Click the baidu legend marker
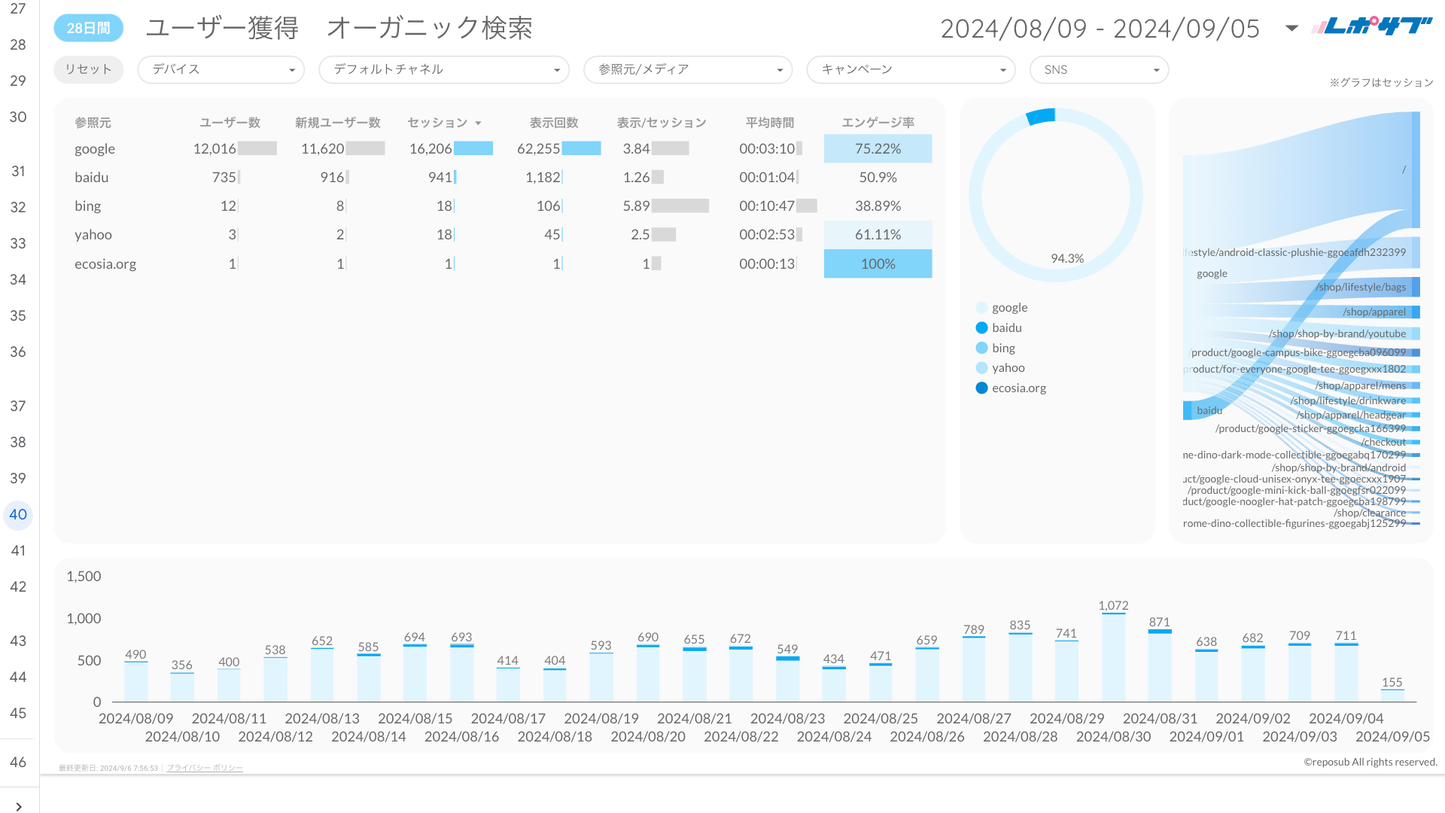Viewport: 1445px width, 813px height. click(x=981, y=328)
